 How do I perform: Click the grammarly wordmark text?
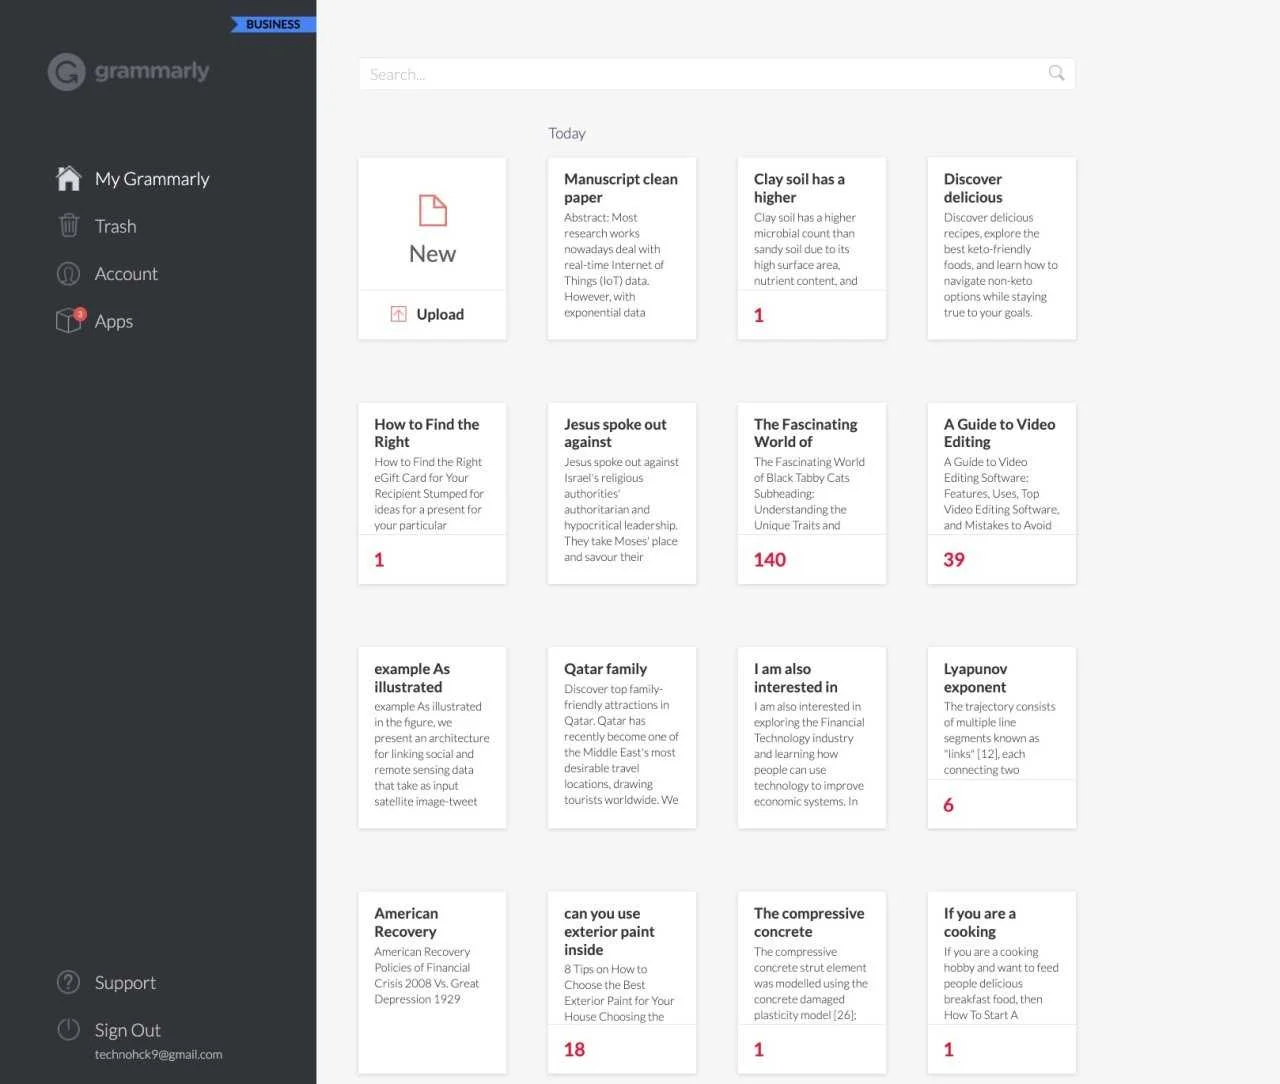[152, 71]
